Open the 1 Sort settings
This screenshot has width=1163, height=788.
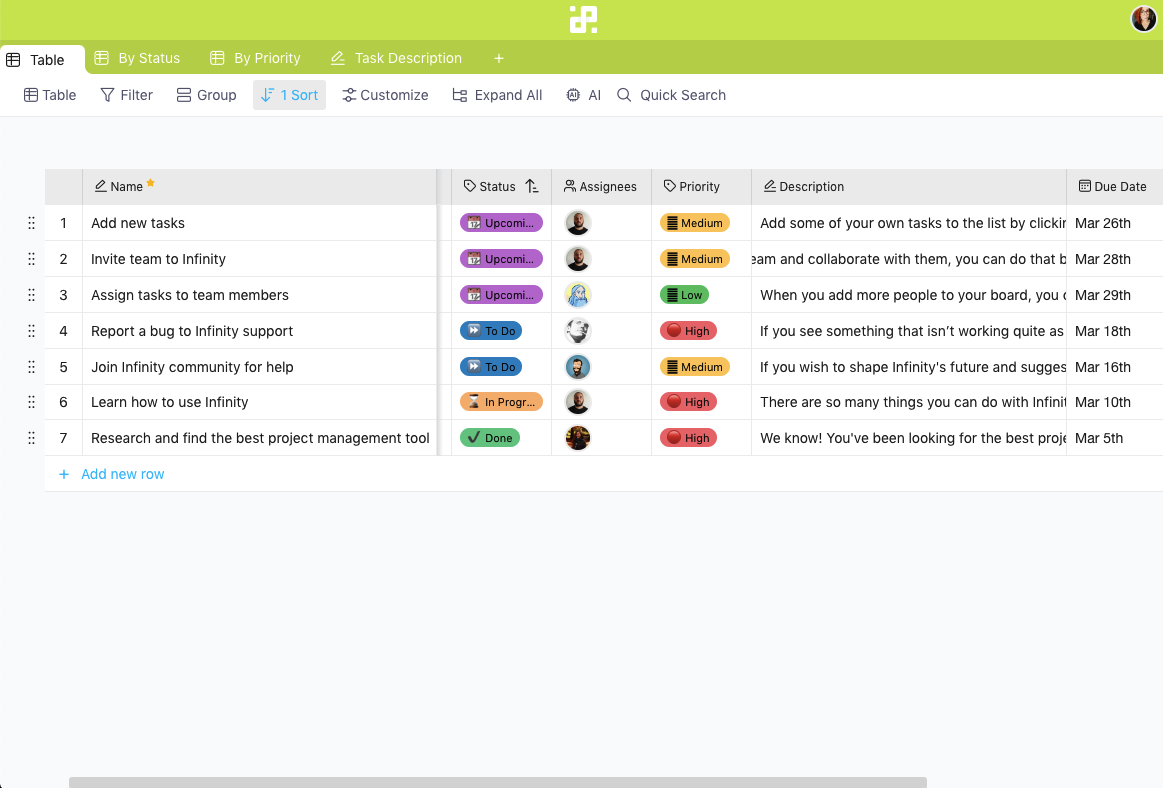coord(289,95)
